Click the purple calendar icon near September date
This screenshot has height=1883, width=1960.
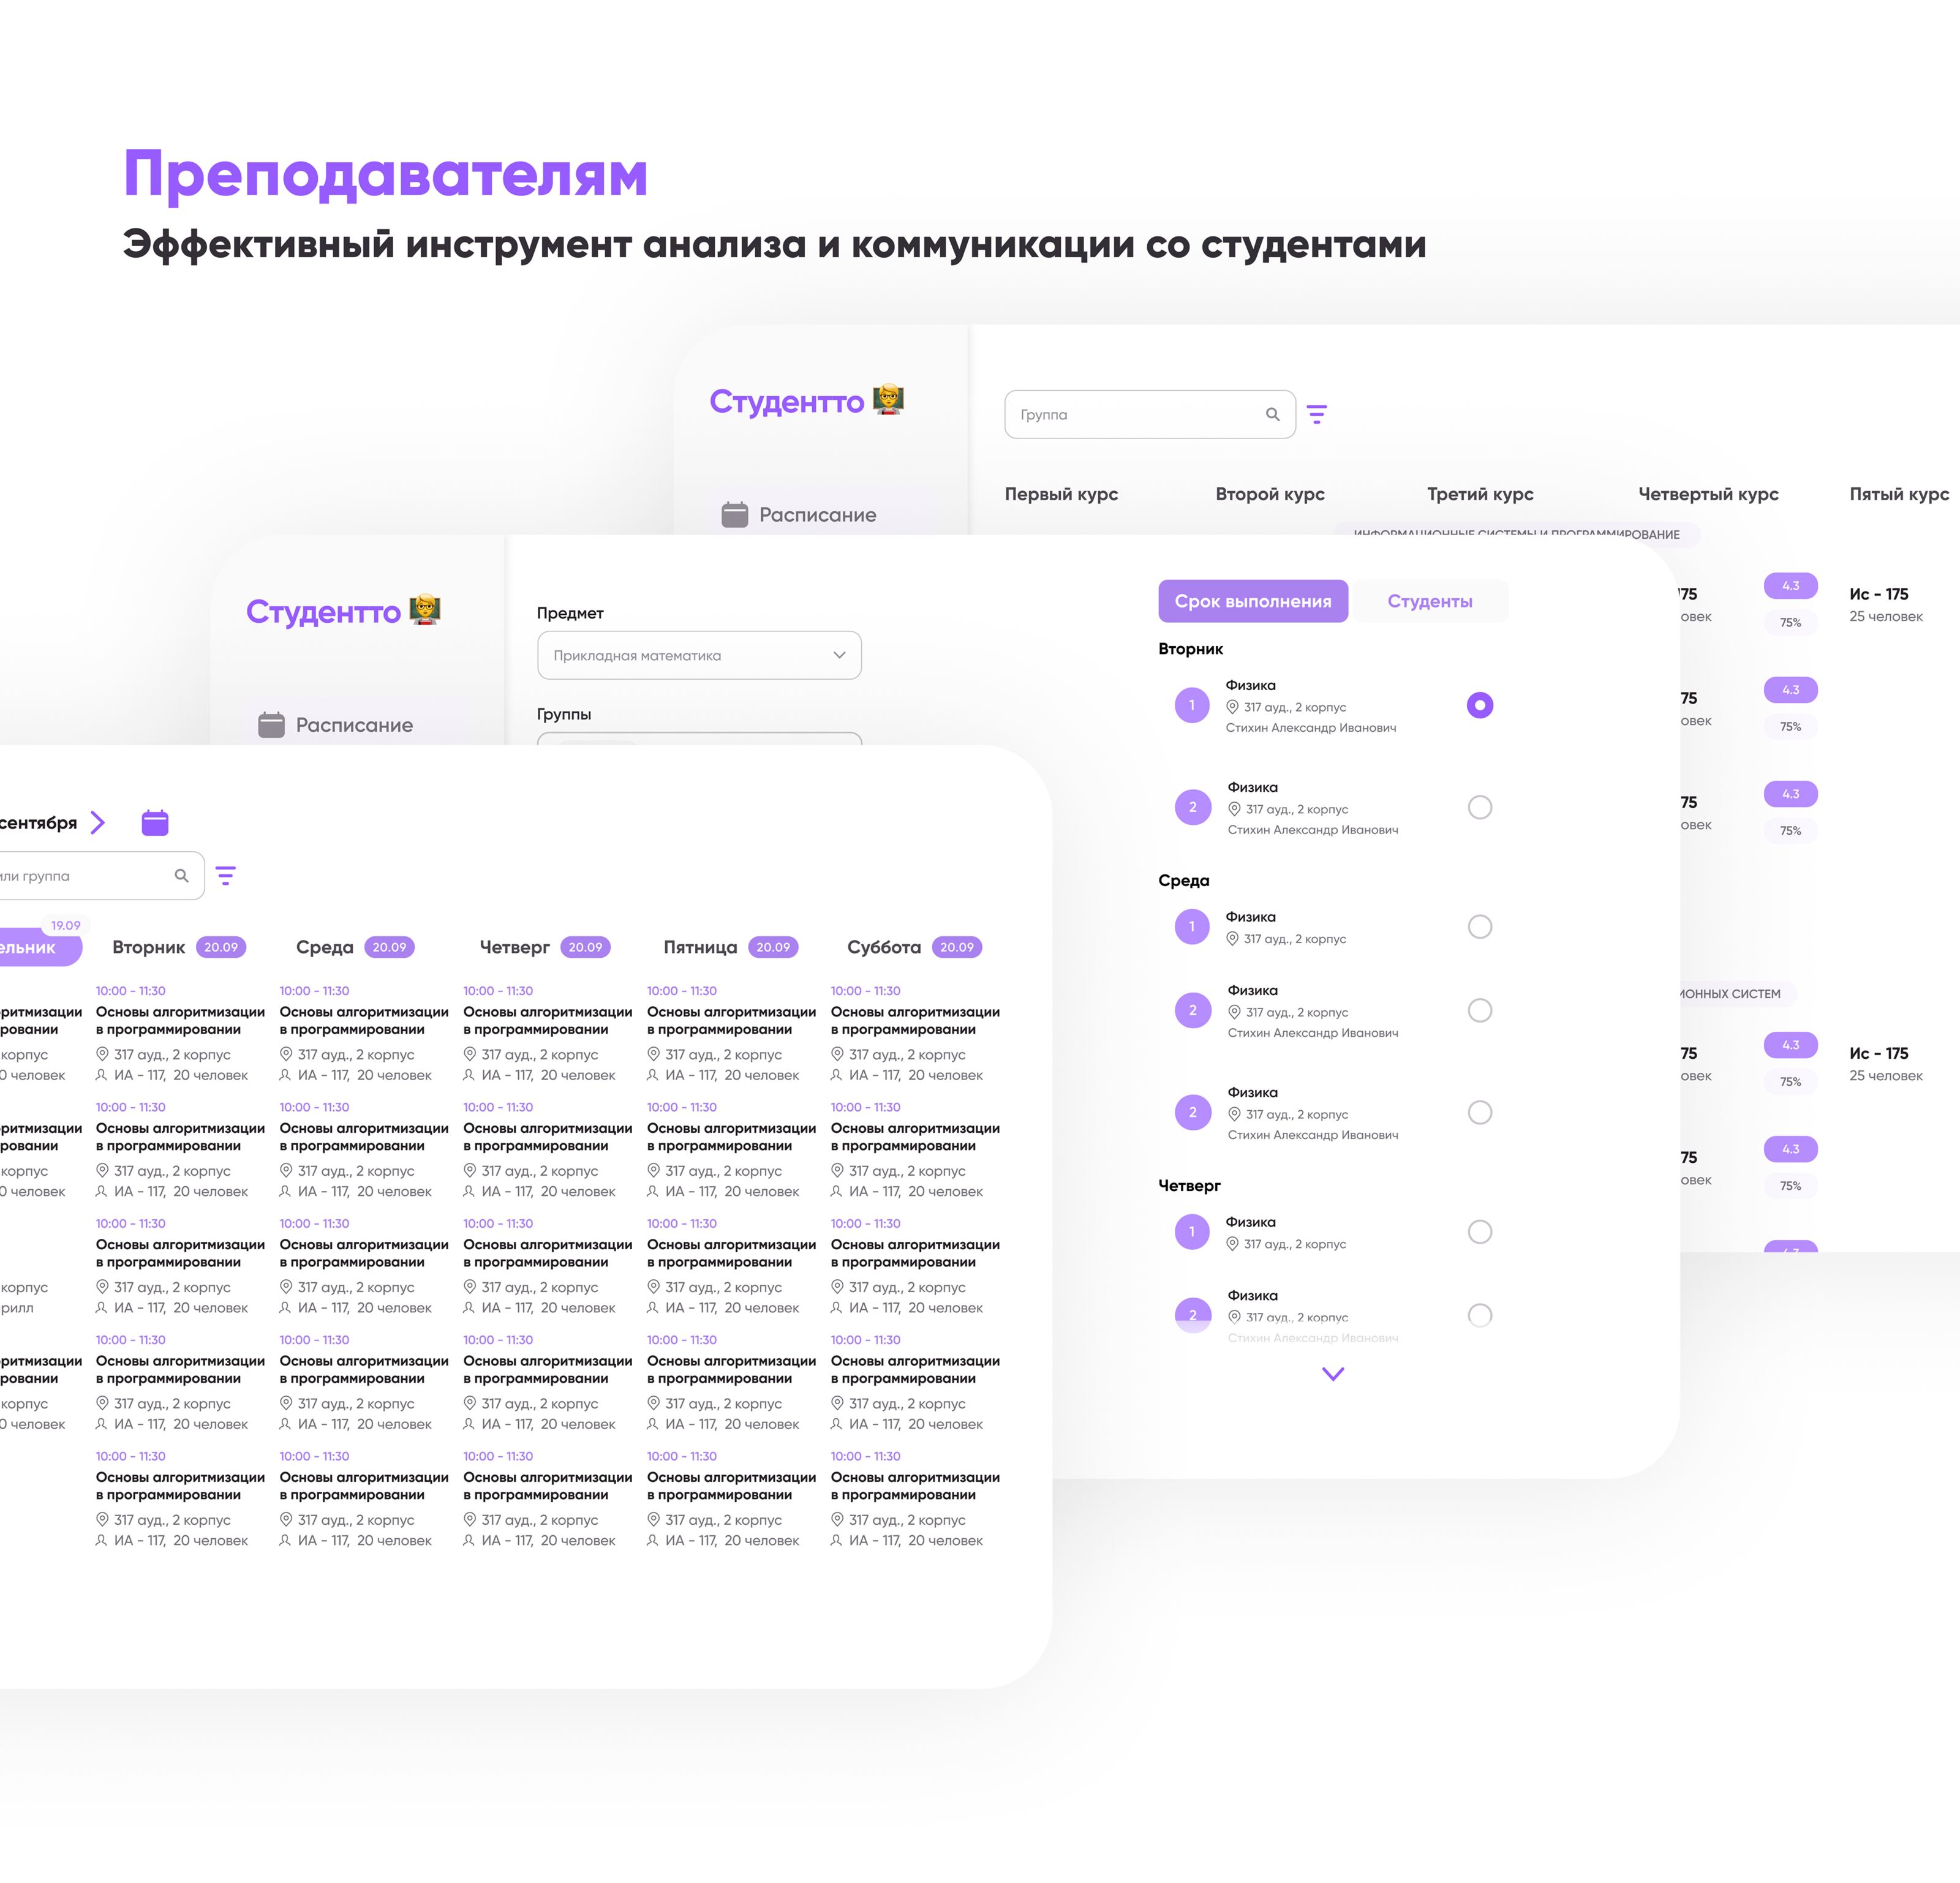click(155, 823)
